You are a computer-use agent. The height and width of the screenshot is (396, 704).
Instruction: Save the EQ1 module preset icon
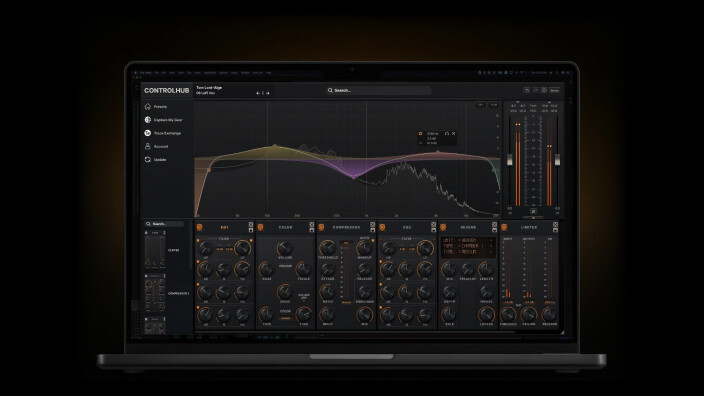(x=251, y=230)
